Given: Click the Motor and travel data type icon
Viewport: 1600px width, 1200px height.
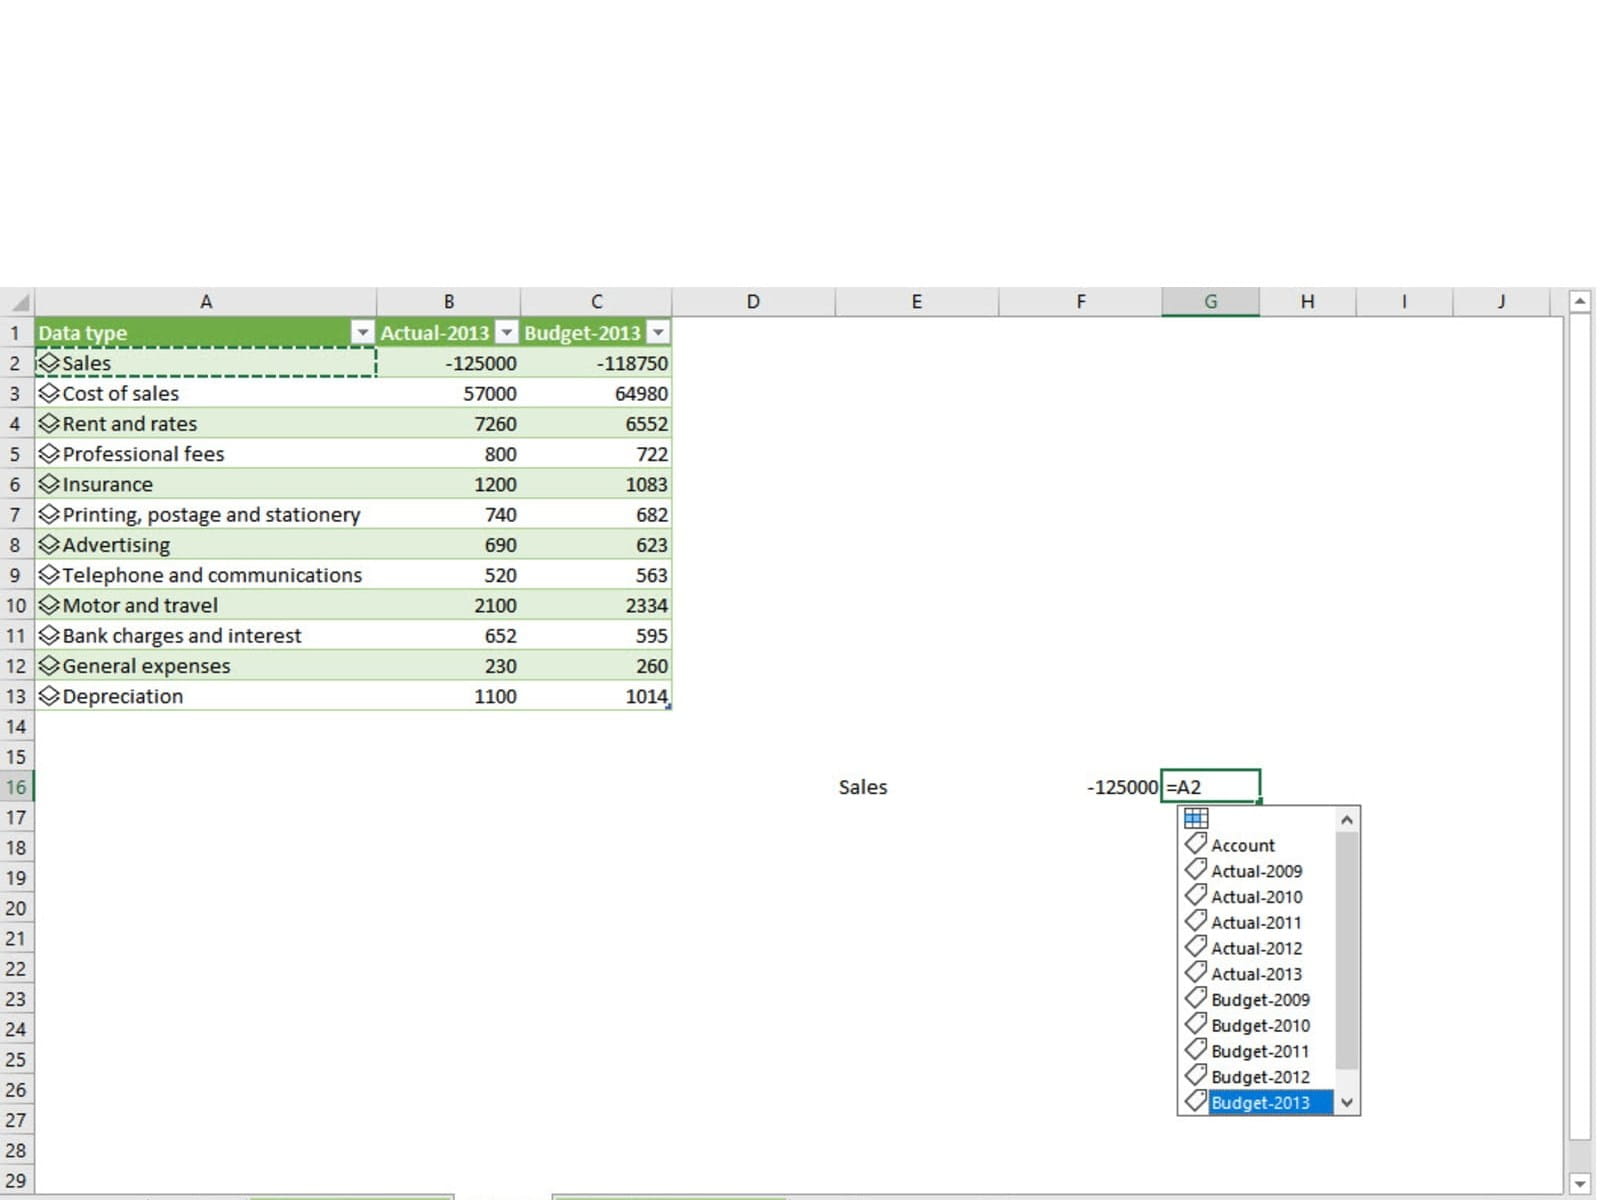Looking at the screenshot, I should point(48,605).
